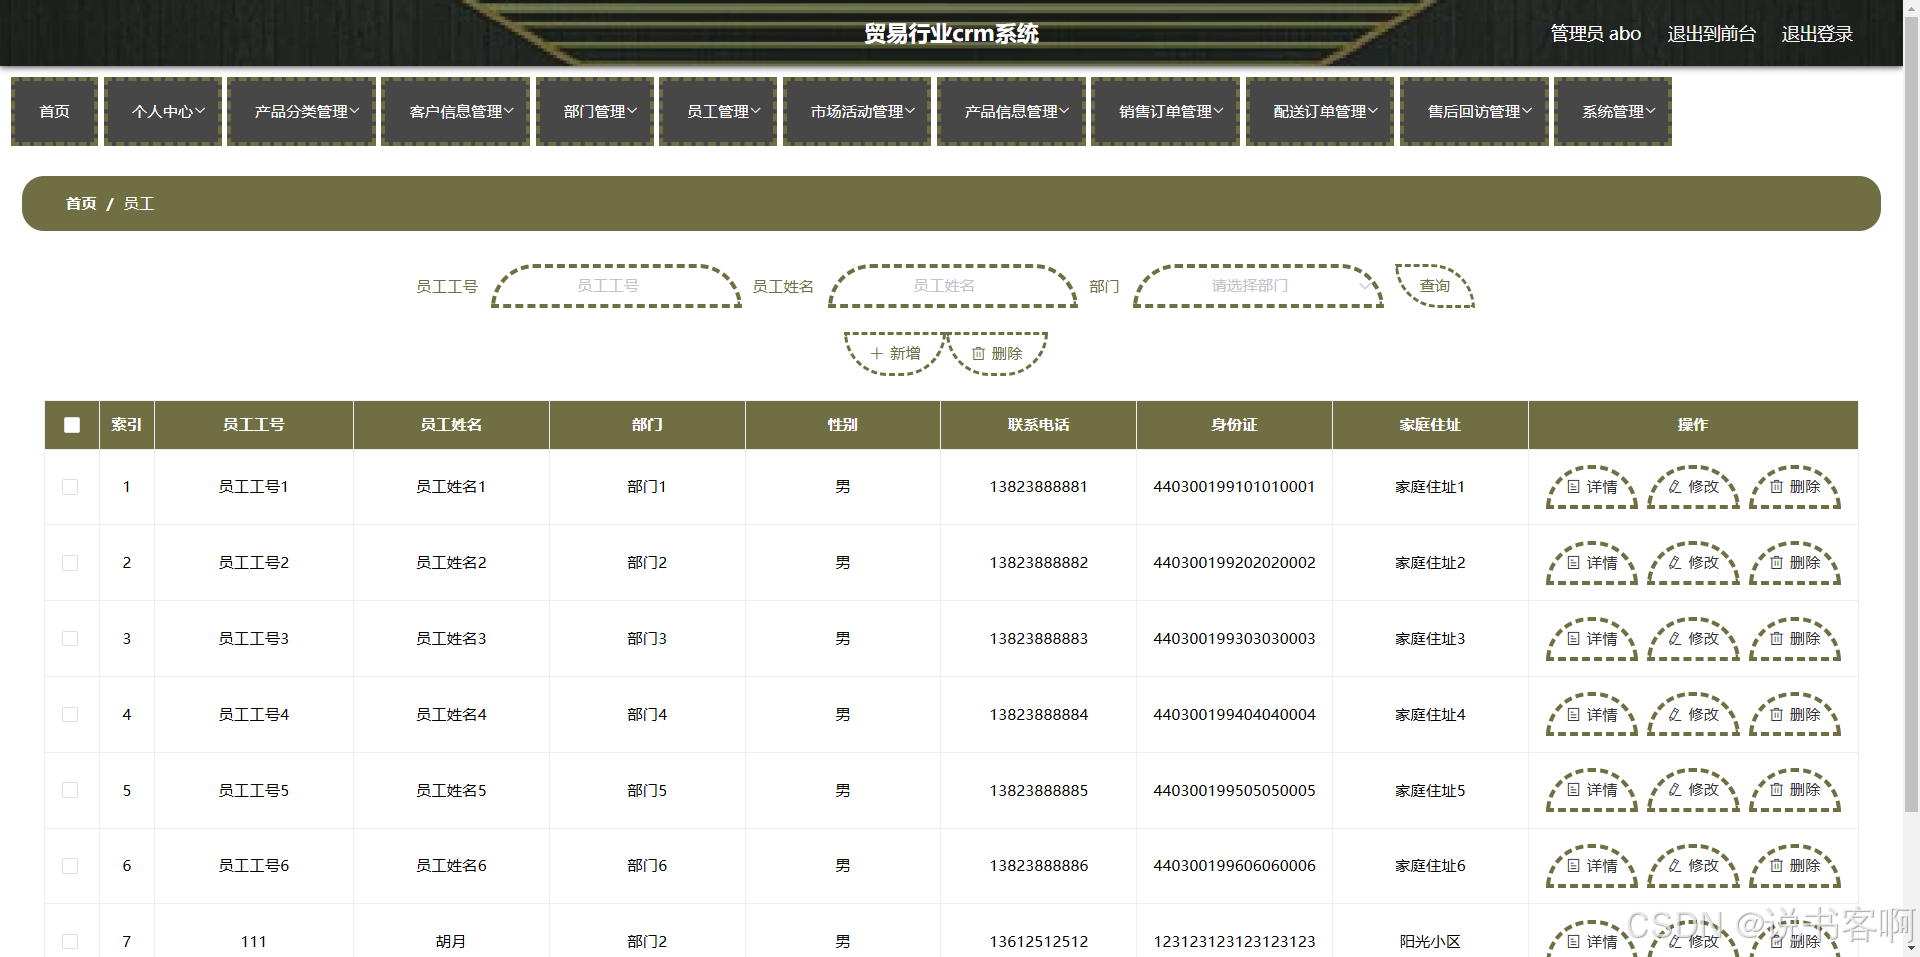Viewport: 1920px width, 957px height.
Task: Check the box for row 员工工号4
Action: (x=70, y=715)
